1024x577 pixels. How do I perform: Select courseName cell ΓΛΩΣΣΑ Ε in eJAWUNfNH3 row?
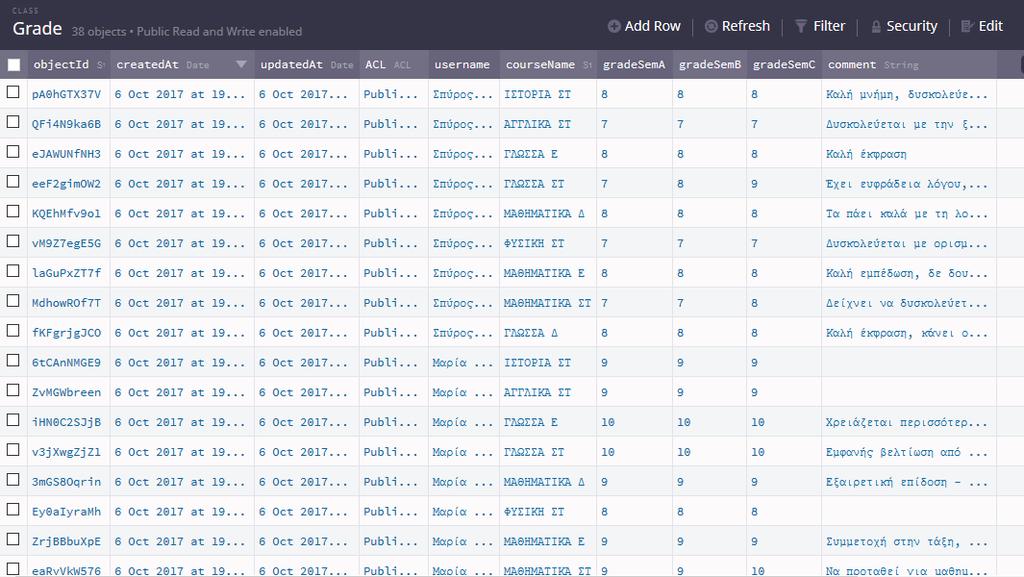(x=548, y=154)
